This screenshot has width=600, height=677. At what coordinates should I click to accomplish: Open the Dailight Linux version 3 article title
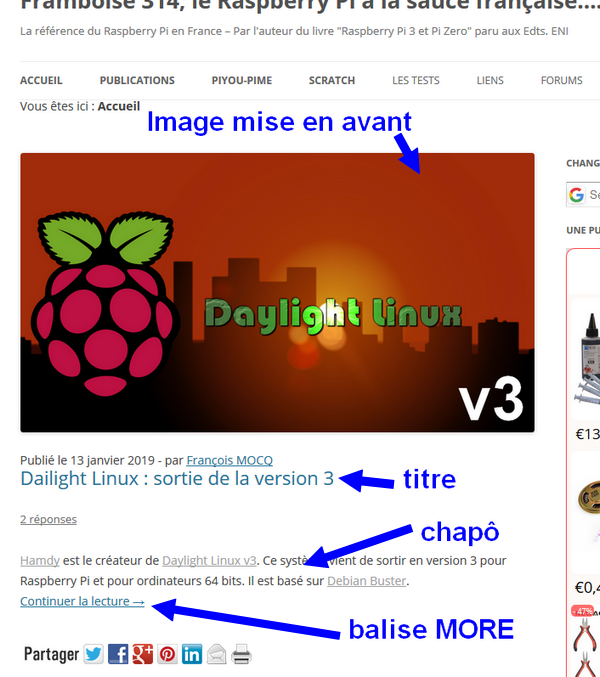177,478
